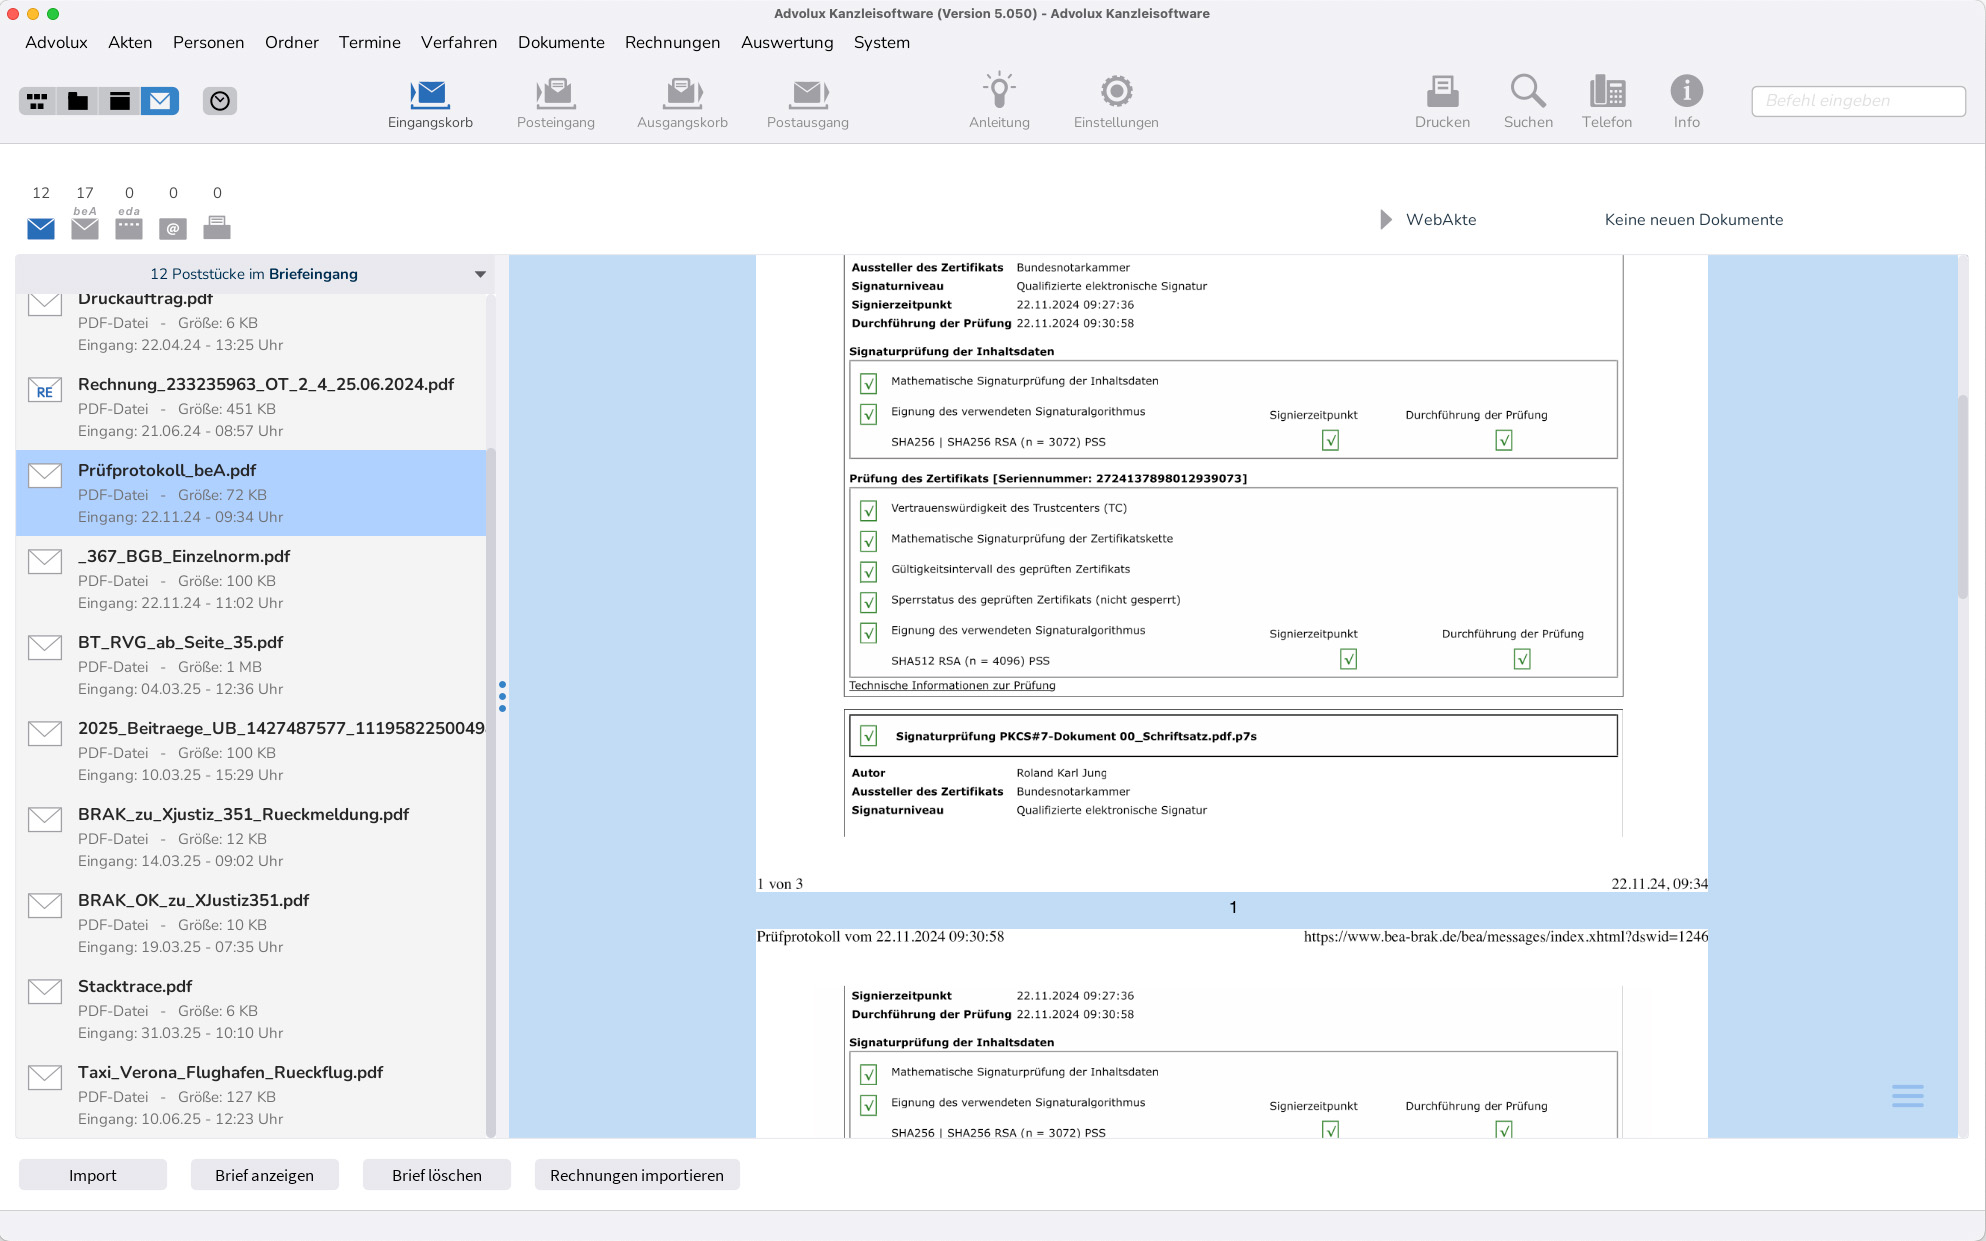1986x1241 pixels.
Task: Open the Info icon
Action: pyautogui.click(x=1687, y=100)
